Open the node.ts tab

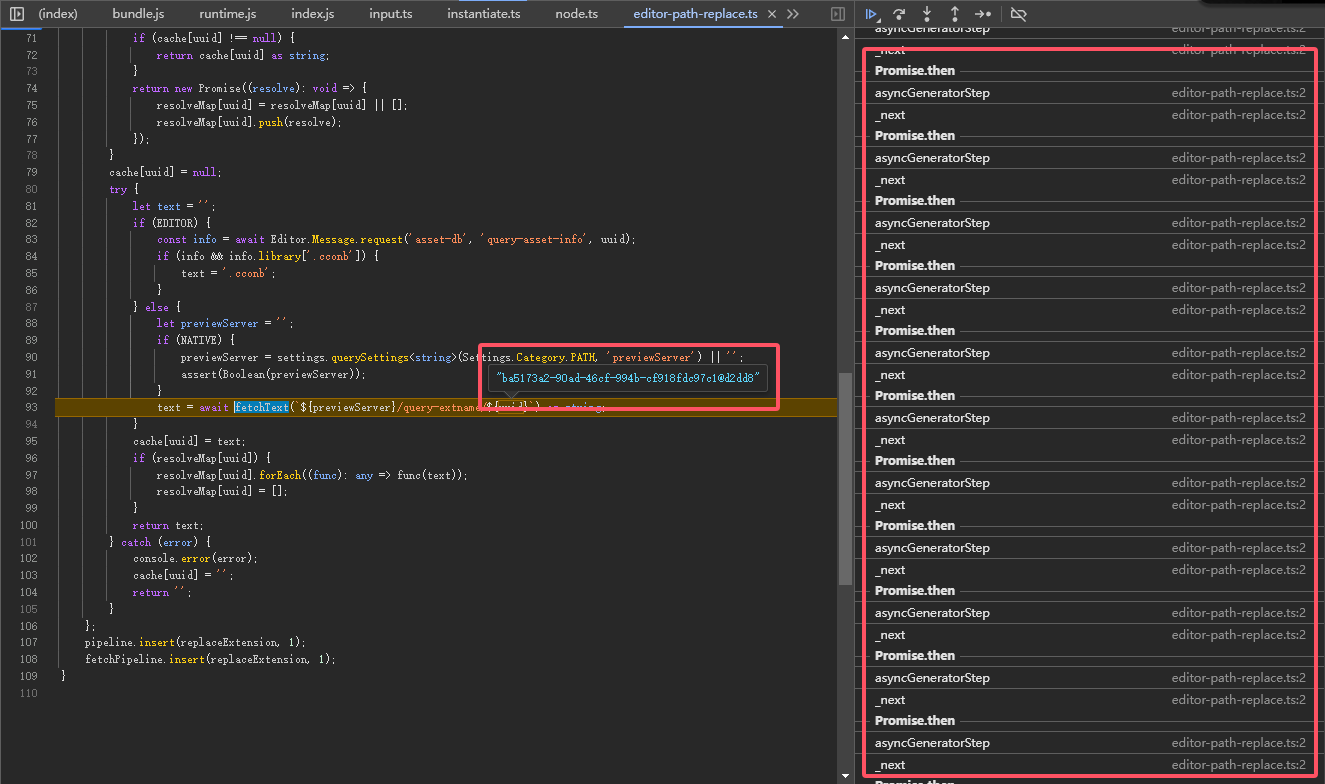click(576, 14)
